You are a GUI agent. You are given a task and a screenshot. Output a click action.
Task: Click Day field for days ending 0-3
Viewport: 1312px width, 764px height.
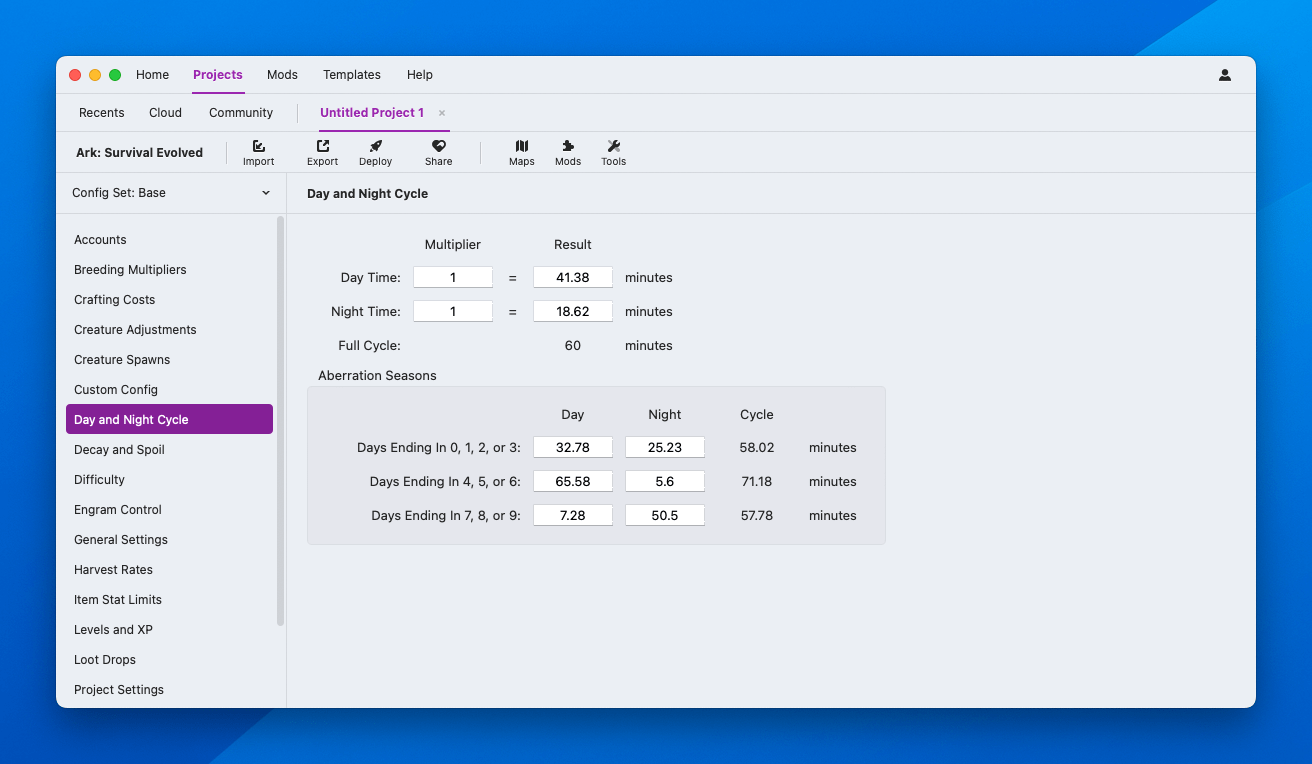pyautogui.click(x=573, y=448)
